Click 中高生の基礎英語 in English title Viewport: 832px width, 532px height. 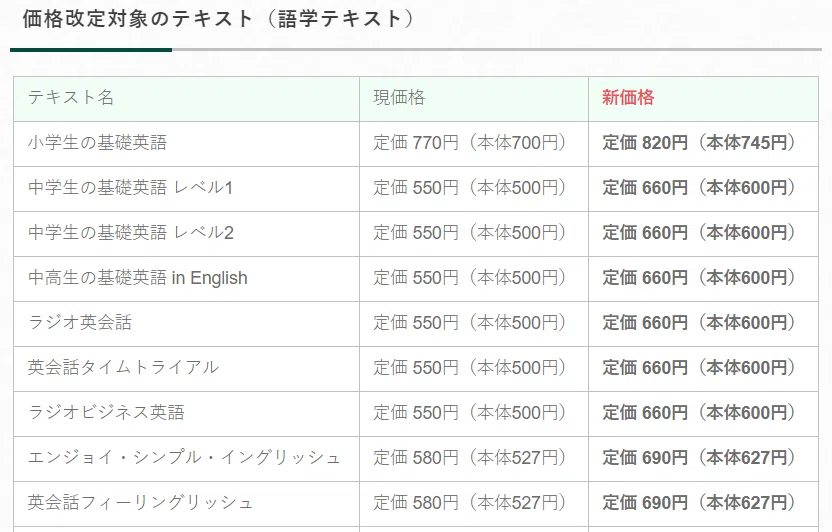137,278
